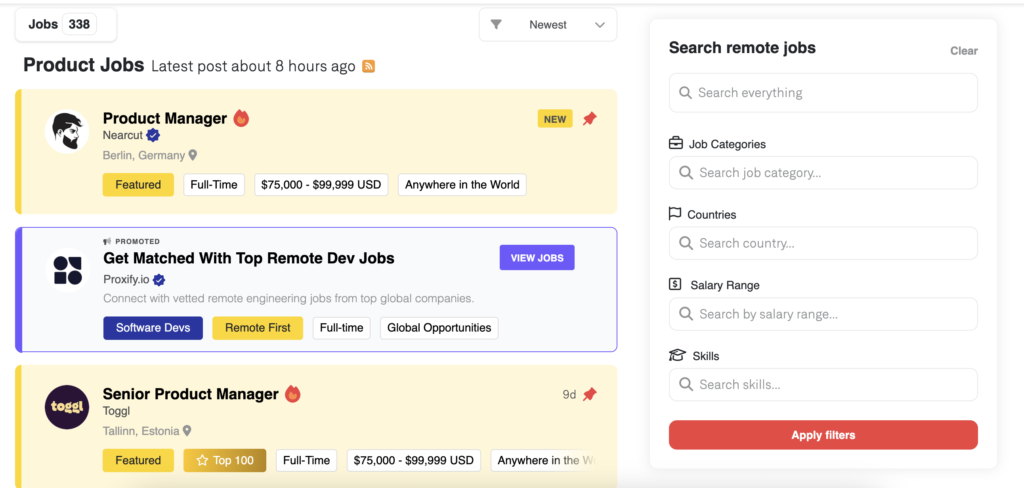The height and width of the screenshot is (488, 1024).
Task: Click Nearcut verified badge icon
Action: (x=153, y=135)
